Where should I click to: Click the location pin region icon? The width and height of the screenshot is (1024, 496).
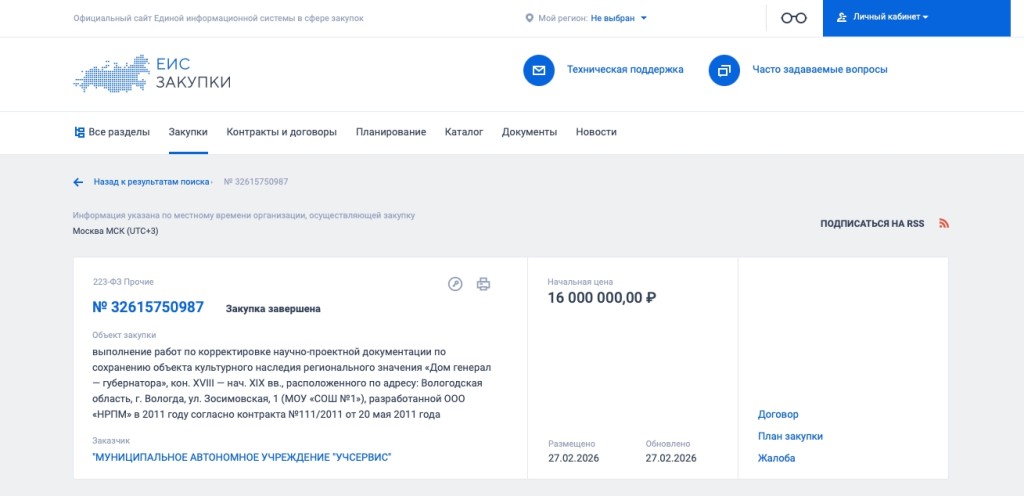[529, 18]
